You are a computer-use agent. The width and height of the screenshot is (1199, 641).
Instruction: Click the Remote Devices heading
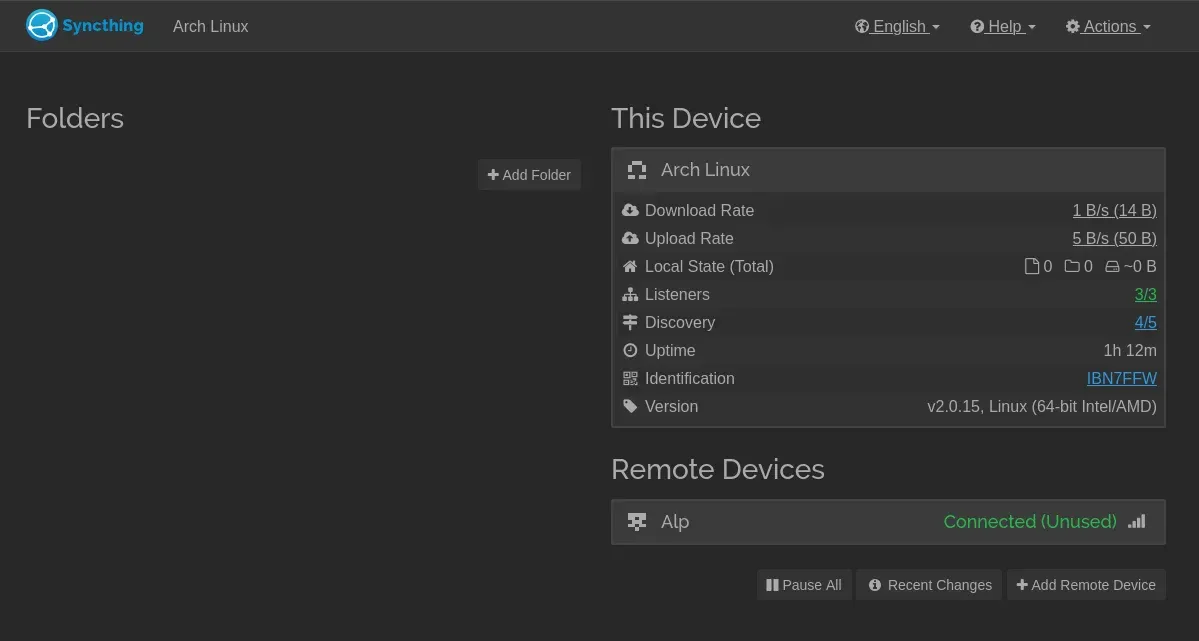(x=717, y=469)
